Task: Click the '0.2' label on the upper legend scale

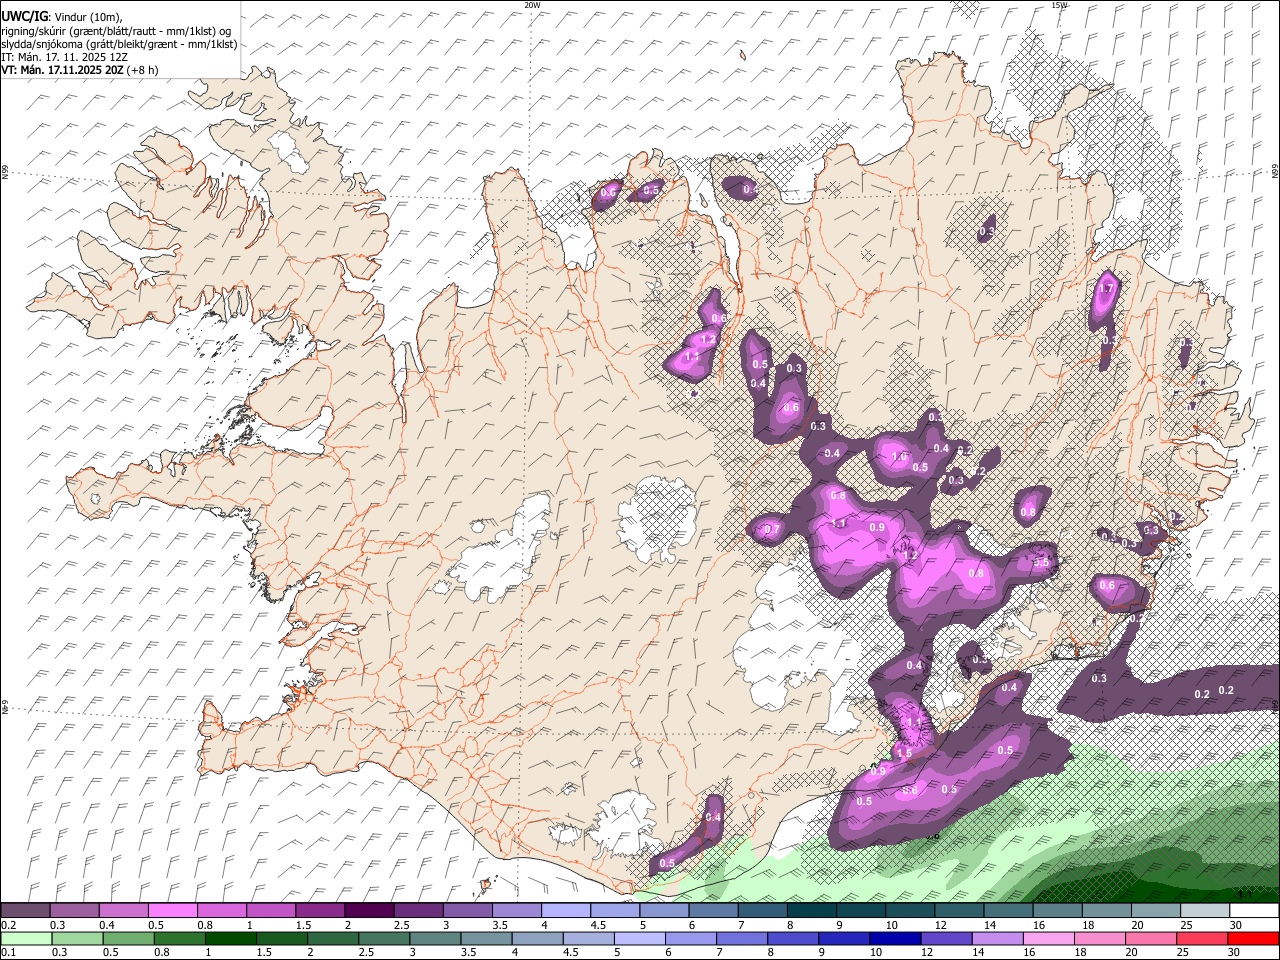Action: click(x=9, y=925)
